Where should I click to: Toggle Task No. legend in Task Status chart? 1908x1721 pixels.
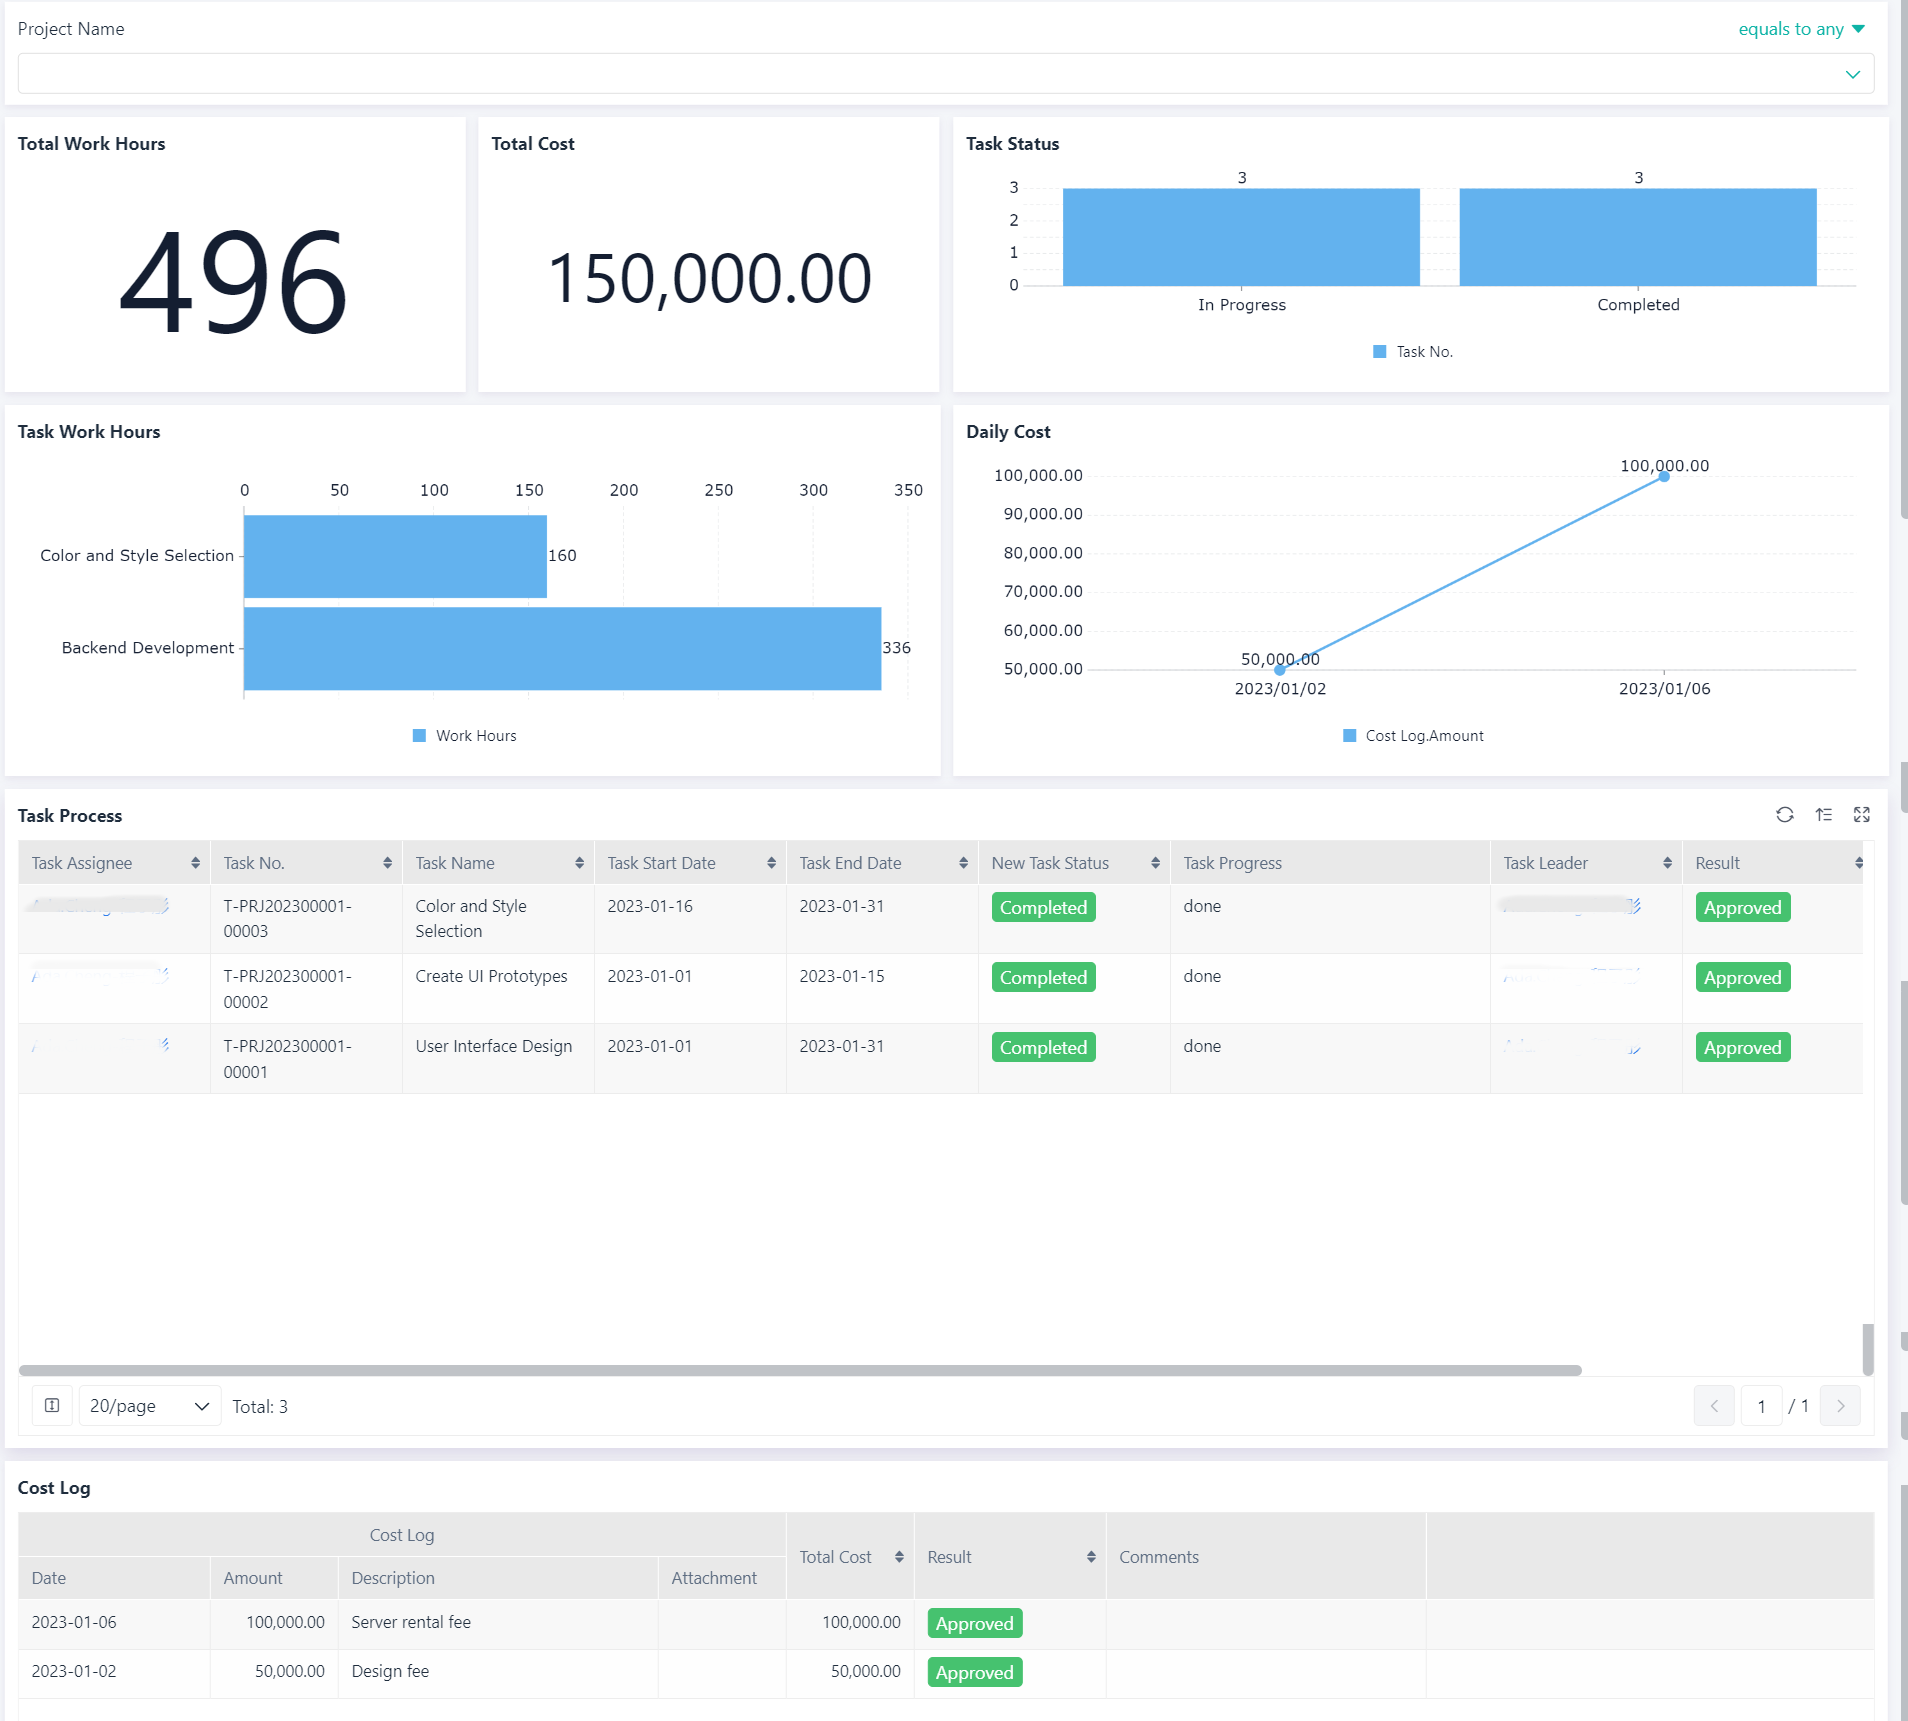1413,352
